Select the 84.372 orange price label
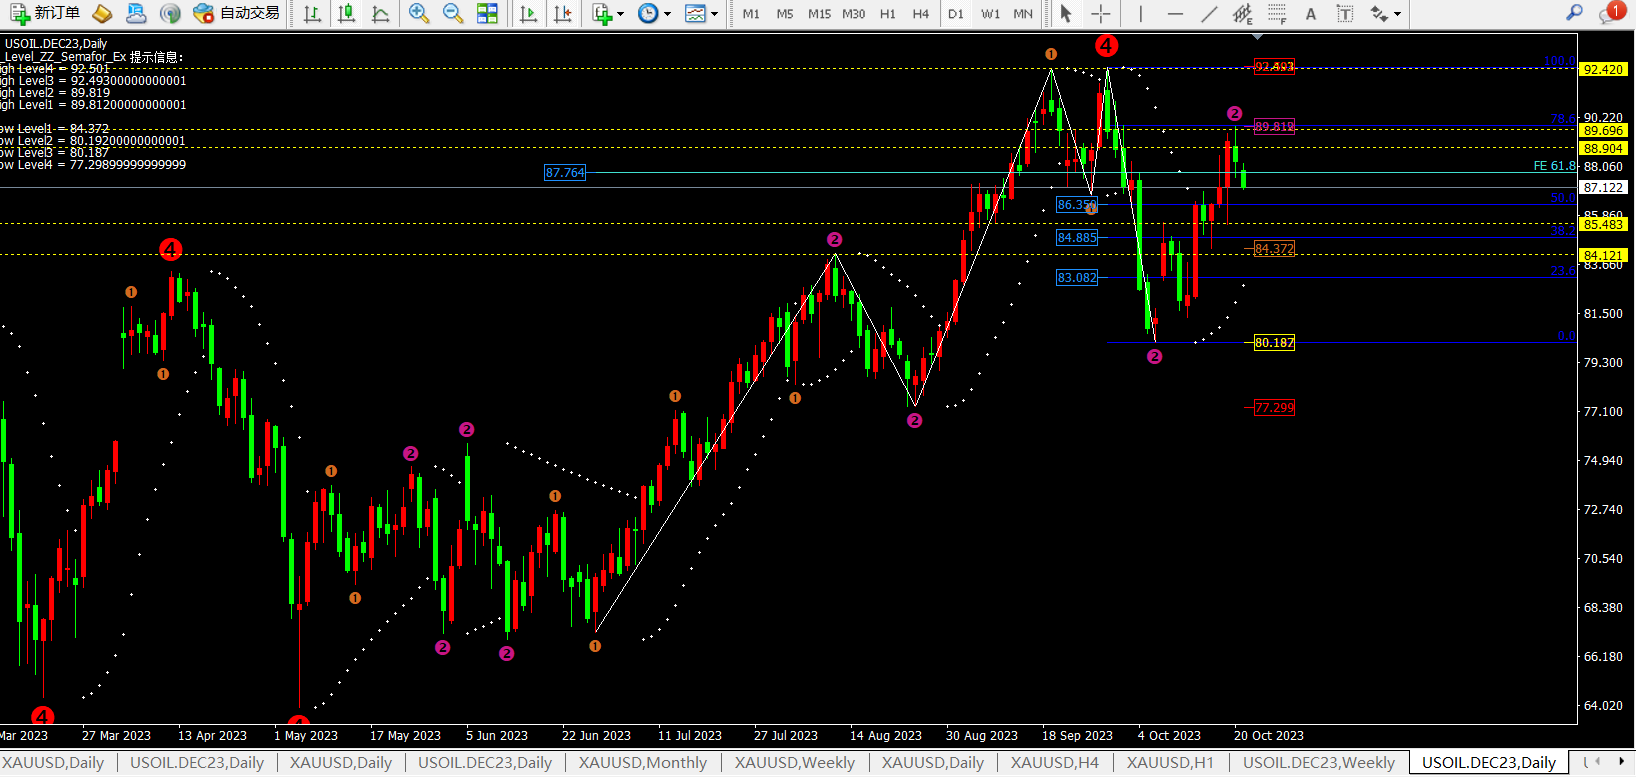This screenshot has width=1636, height=777. click(x=1274, y=248)
